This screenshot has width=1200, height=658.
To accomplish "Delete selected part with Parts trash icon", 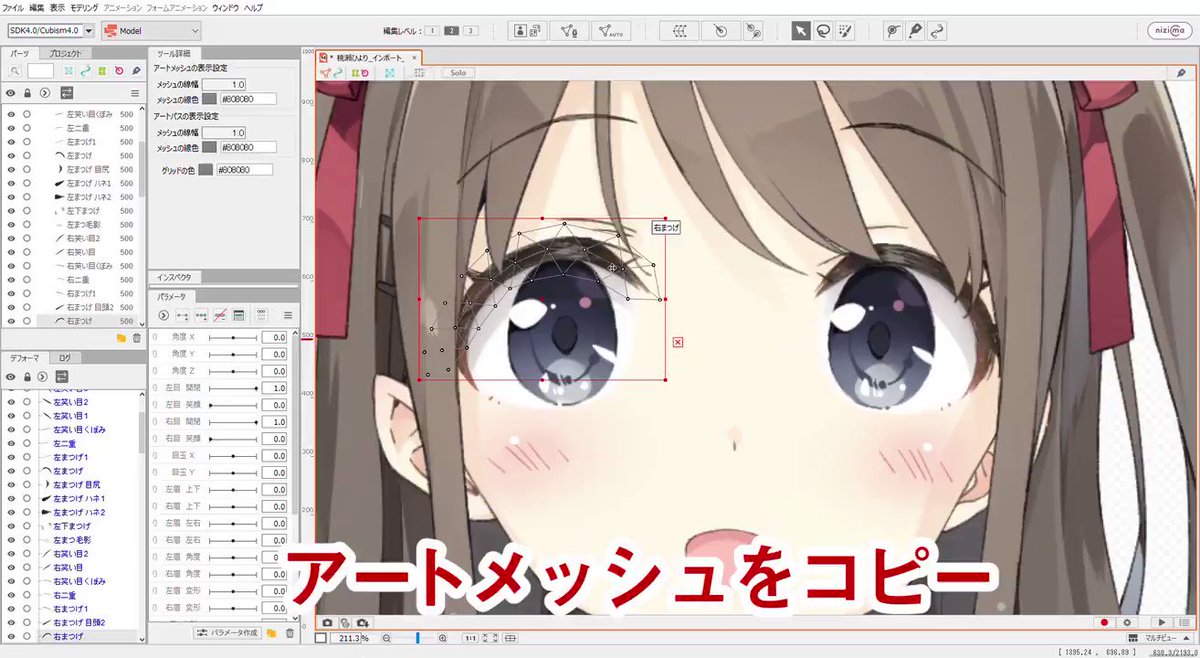I will click(137, 338).
